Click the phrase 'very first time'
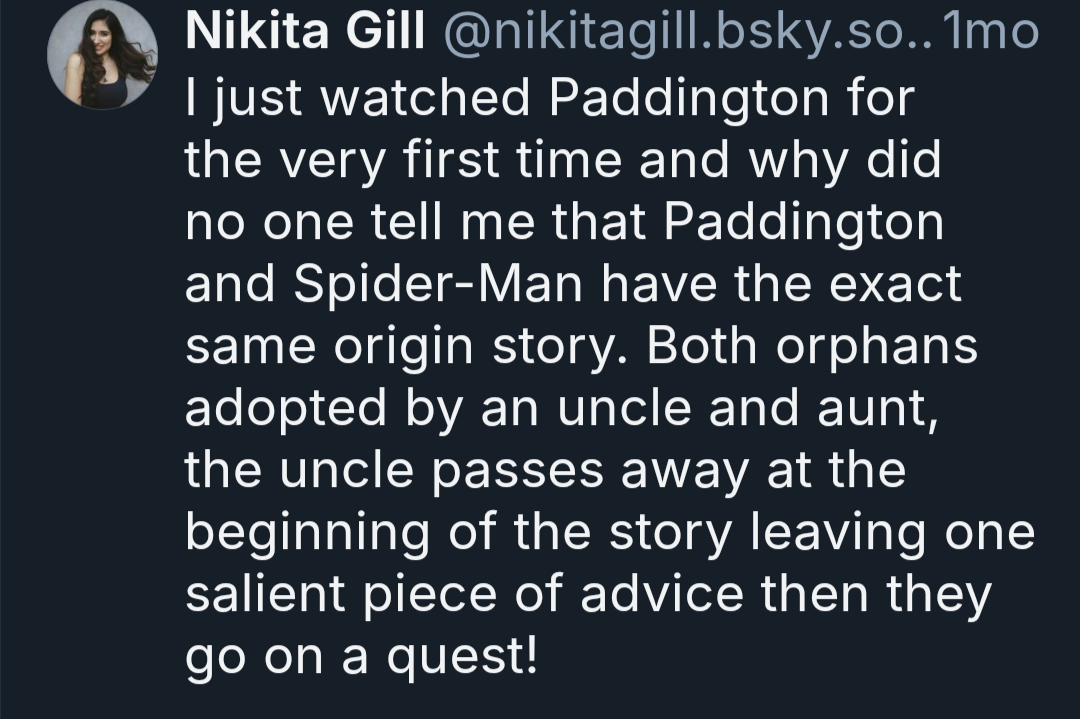The height and width of the screenshot is (719, 1080). pyautogui.click(x=450, y=160)
